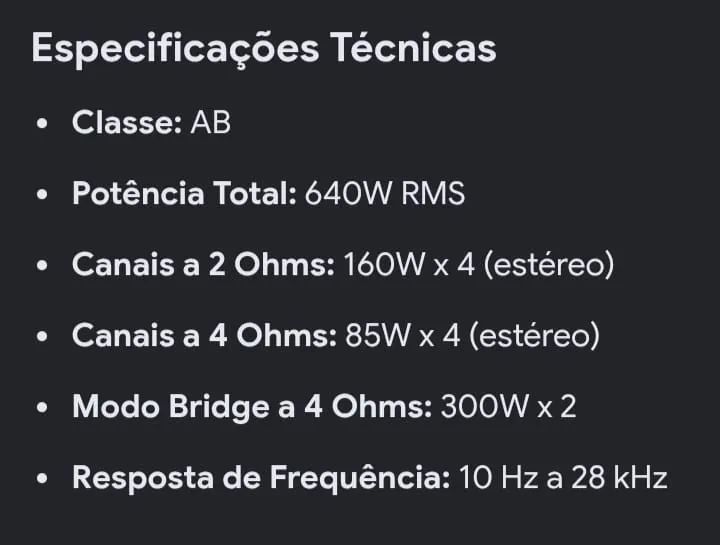Click the Modo Bridge a 4 Ohms label
The height and width of the screenshot is (545, 720).
click(x=252, y=407)
